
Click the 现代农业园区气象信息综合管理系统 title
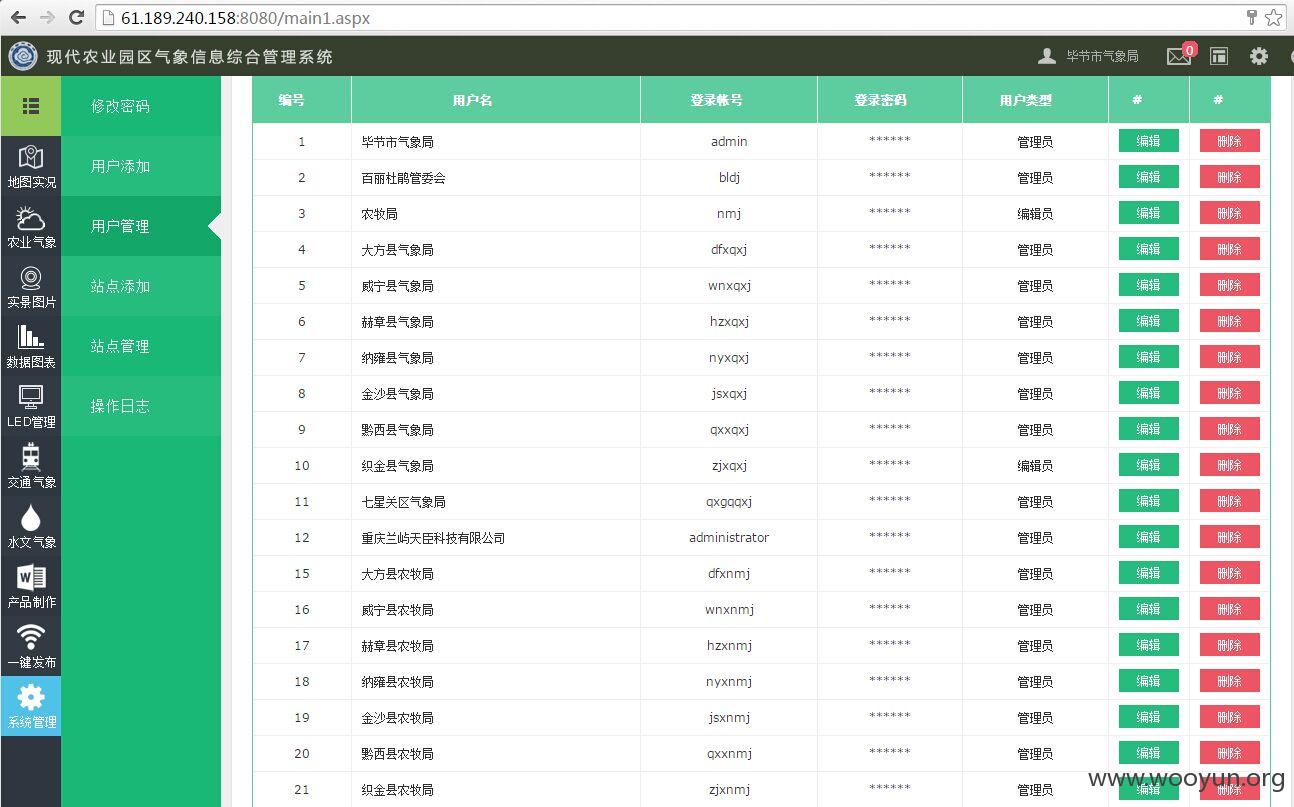click(190, 57)
